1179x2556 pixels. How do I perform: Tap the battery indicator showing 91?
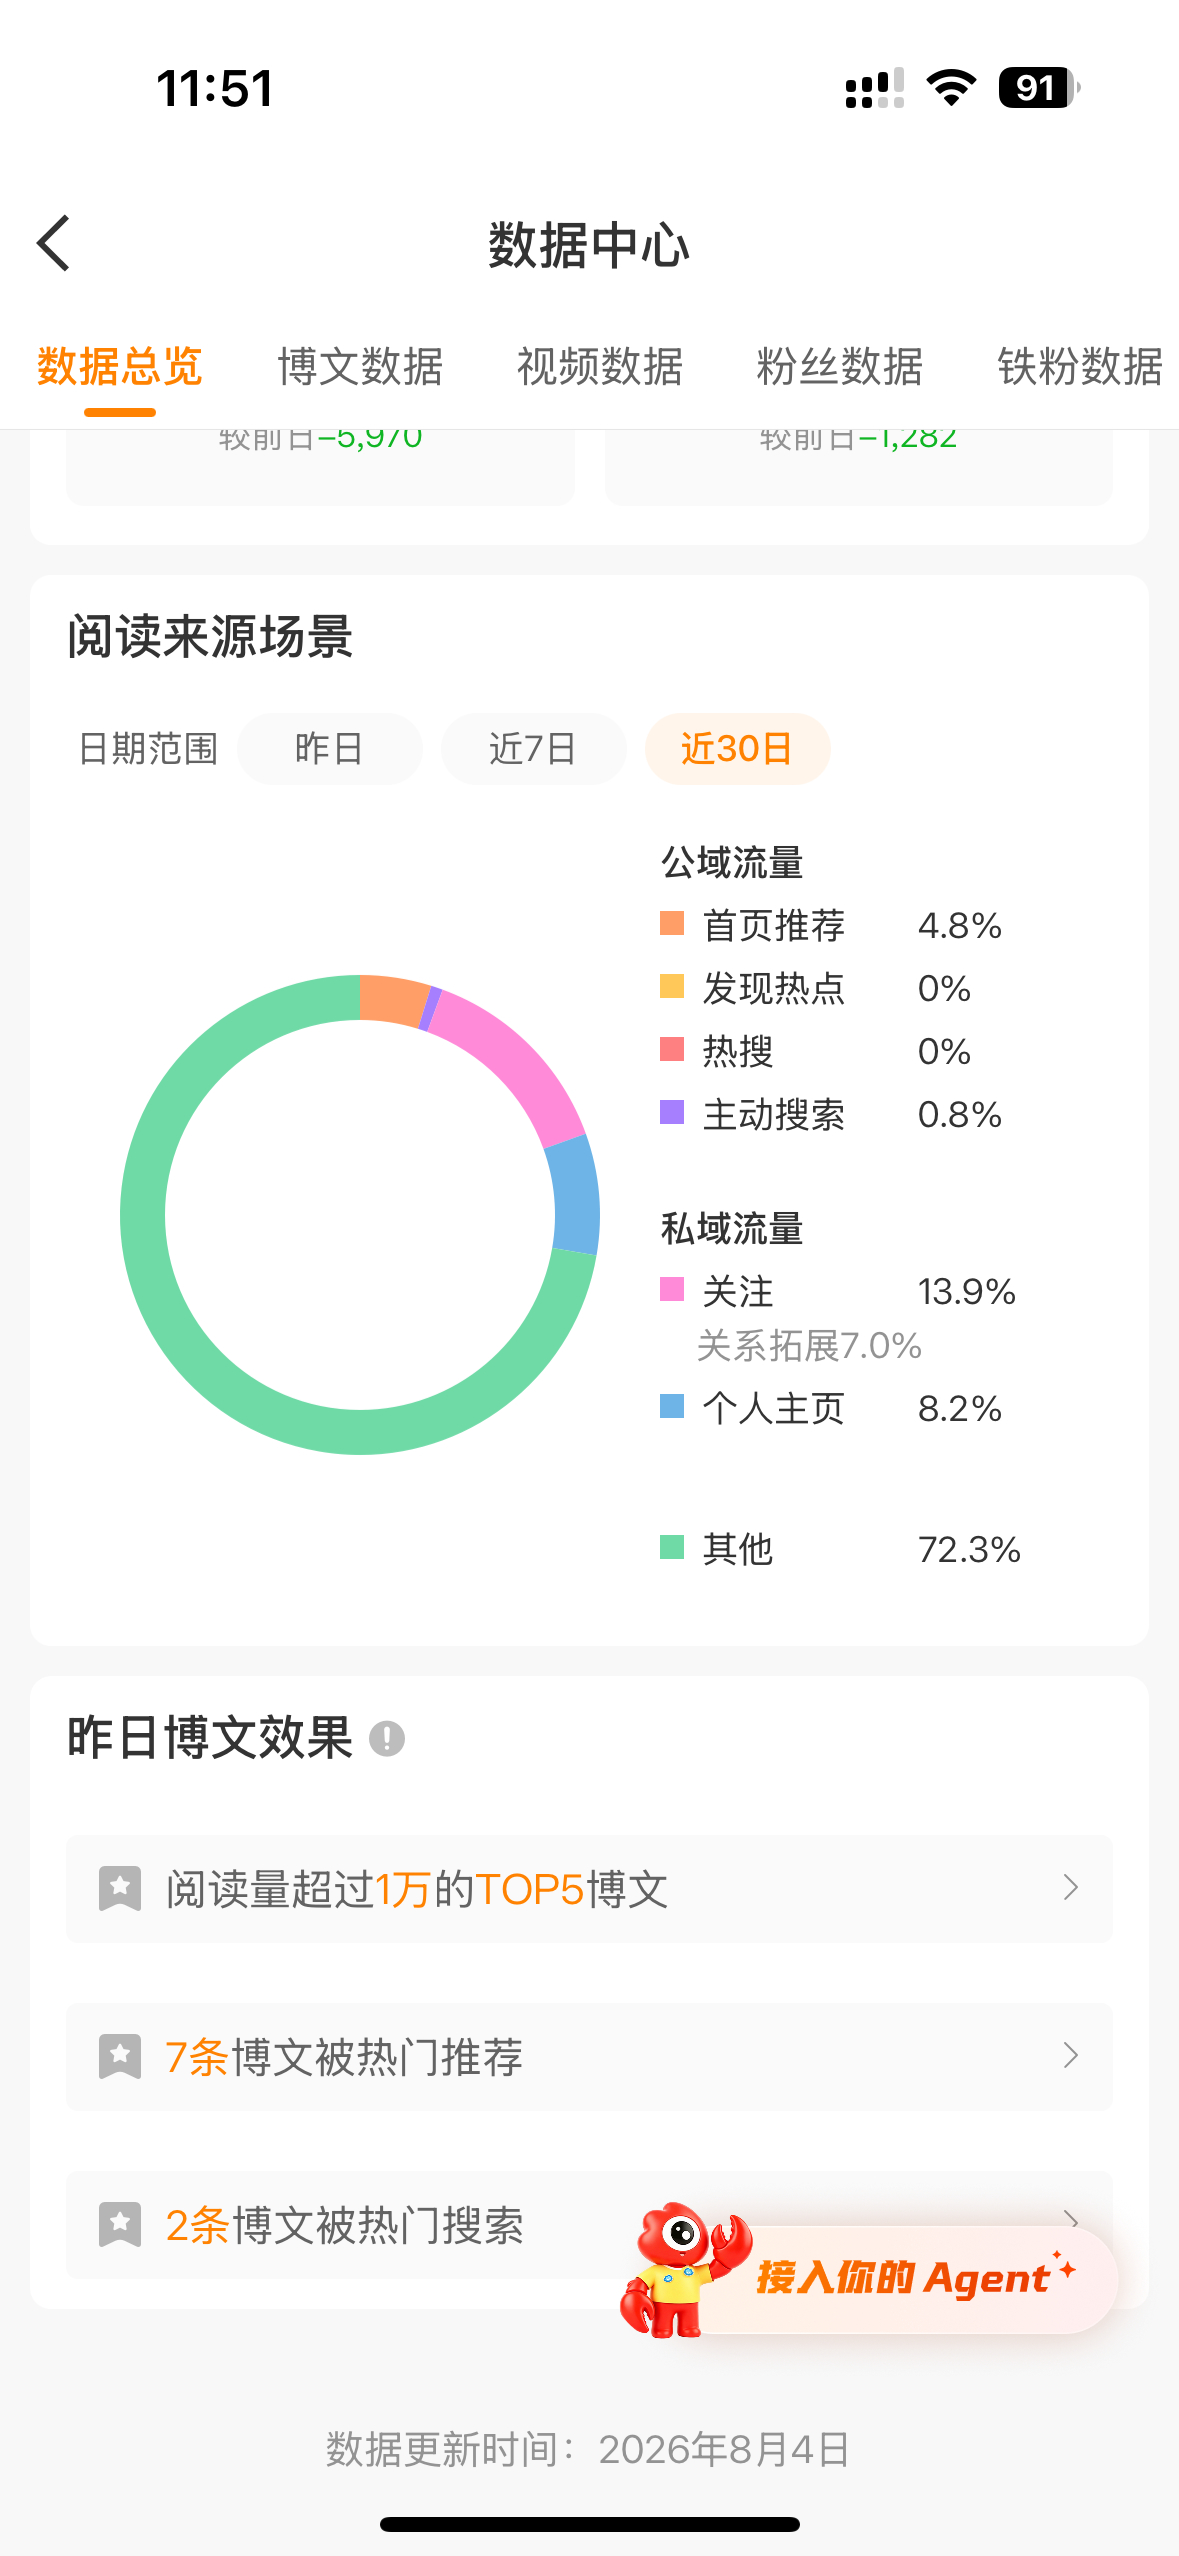1039,88
